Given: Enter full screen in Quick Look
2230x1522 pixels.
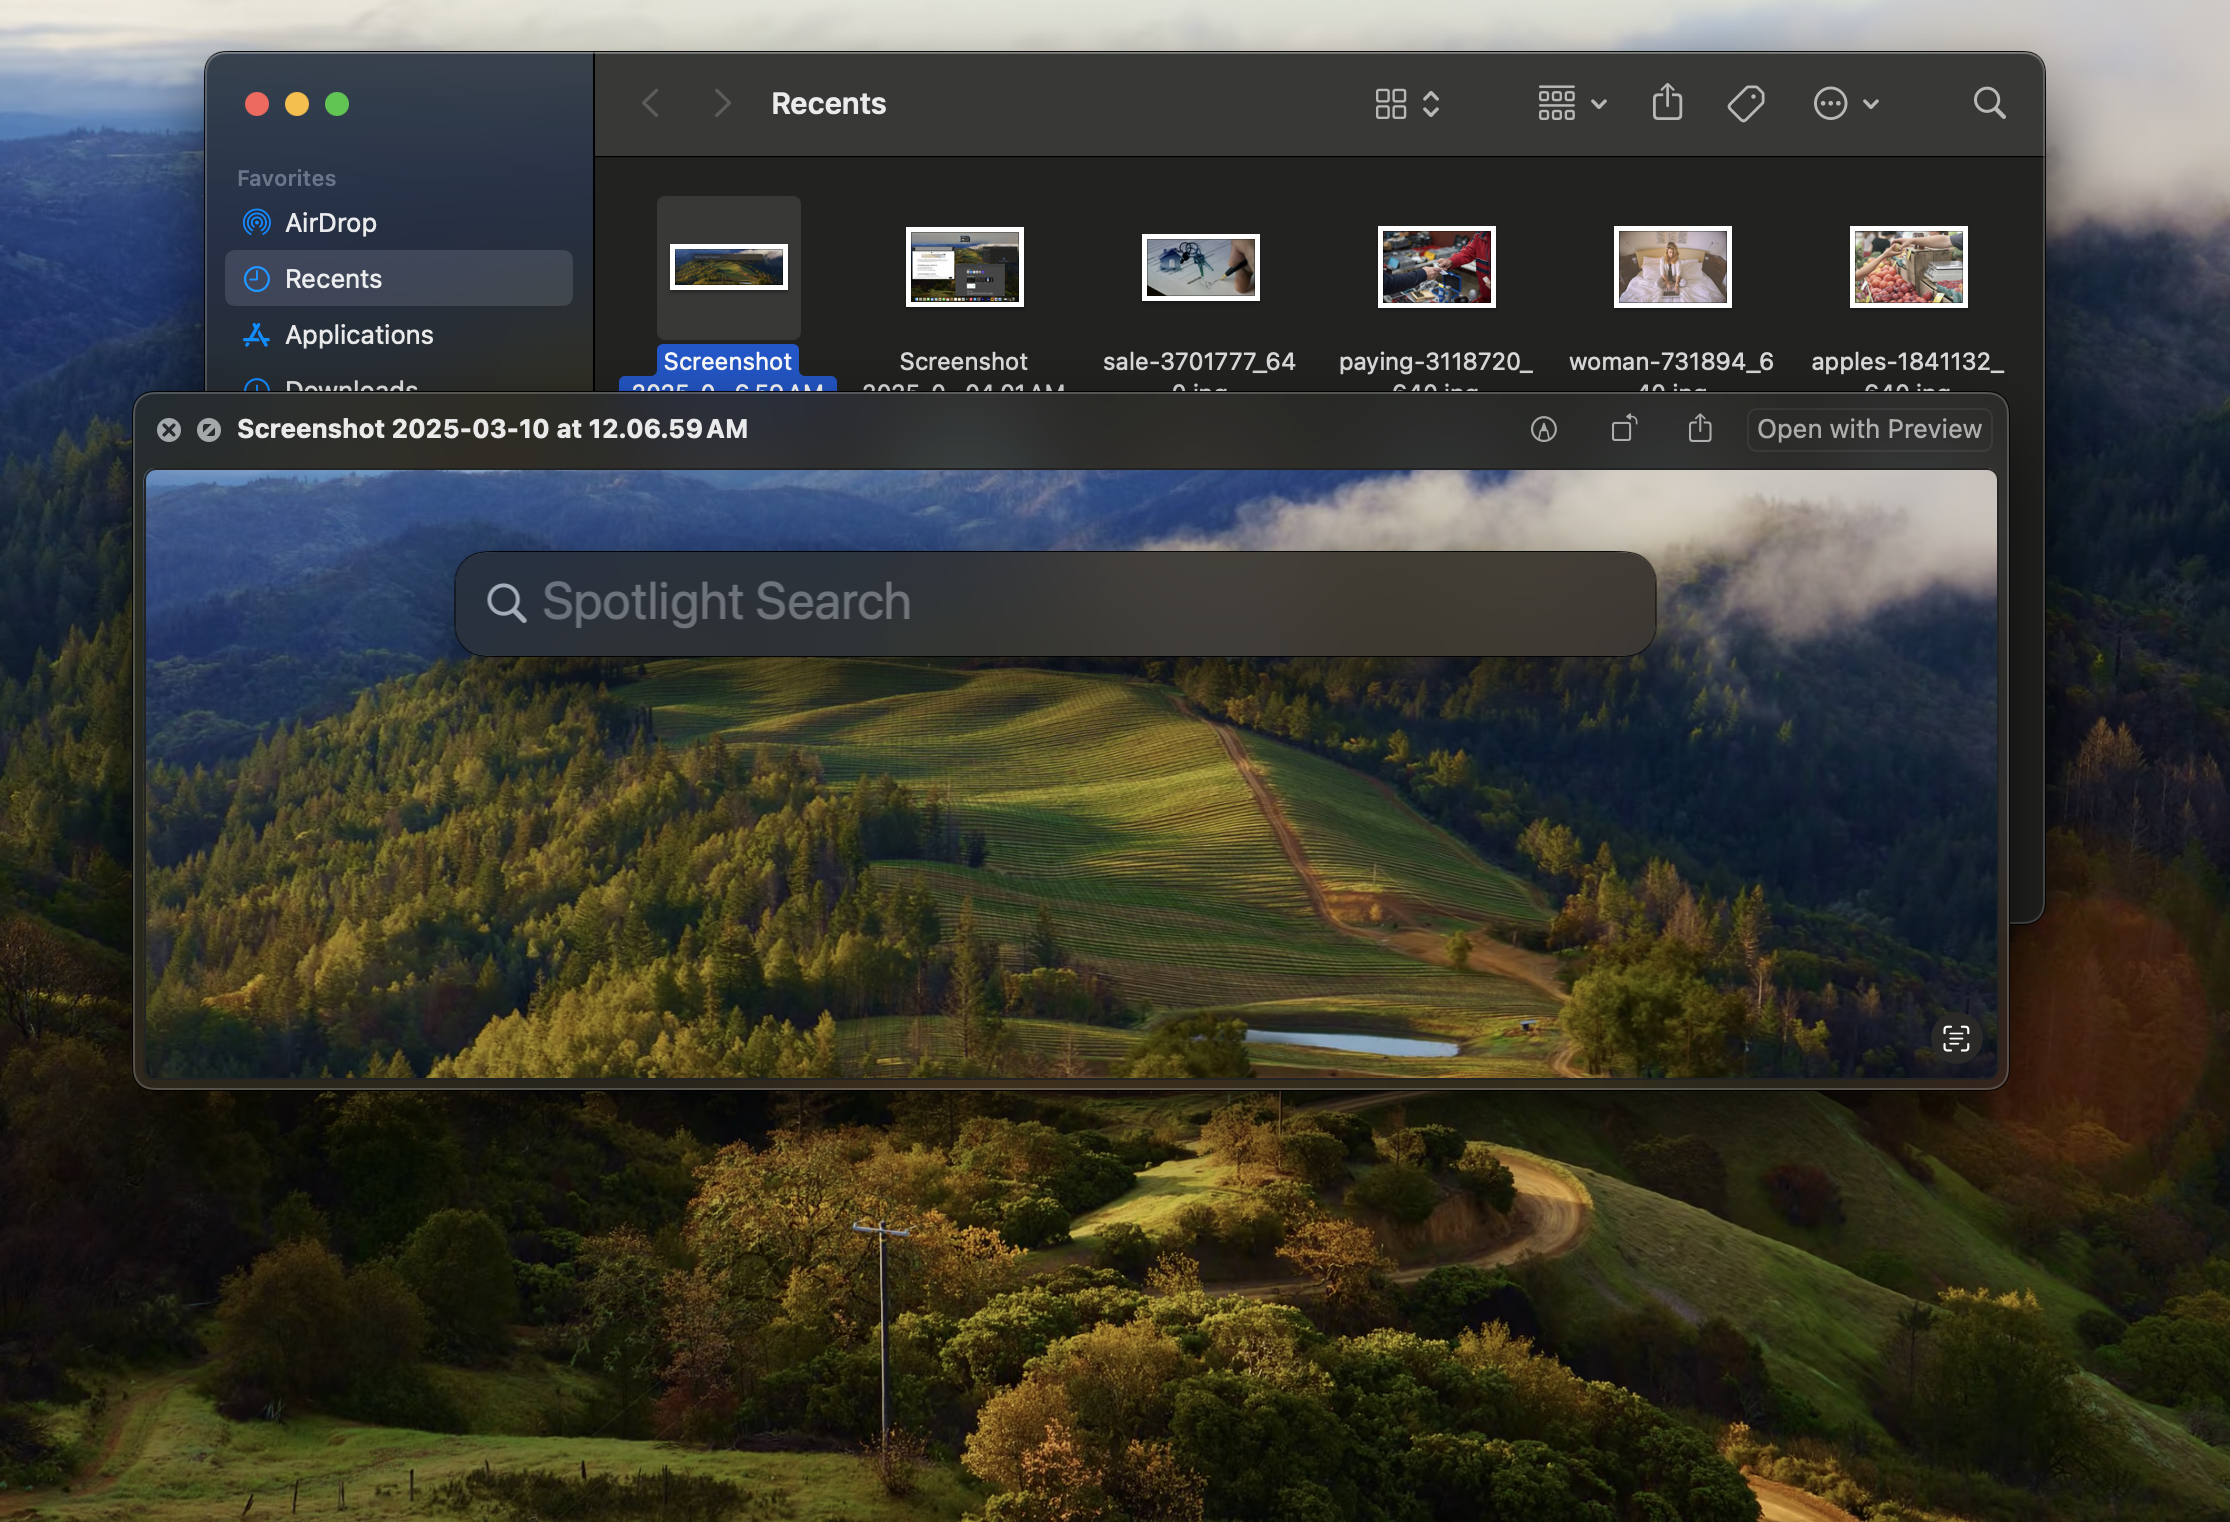Looking at the screenshot, I should pos(209,430).
